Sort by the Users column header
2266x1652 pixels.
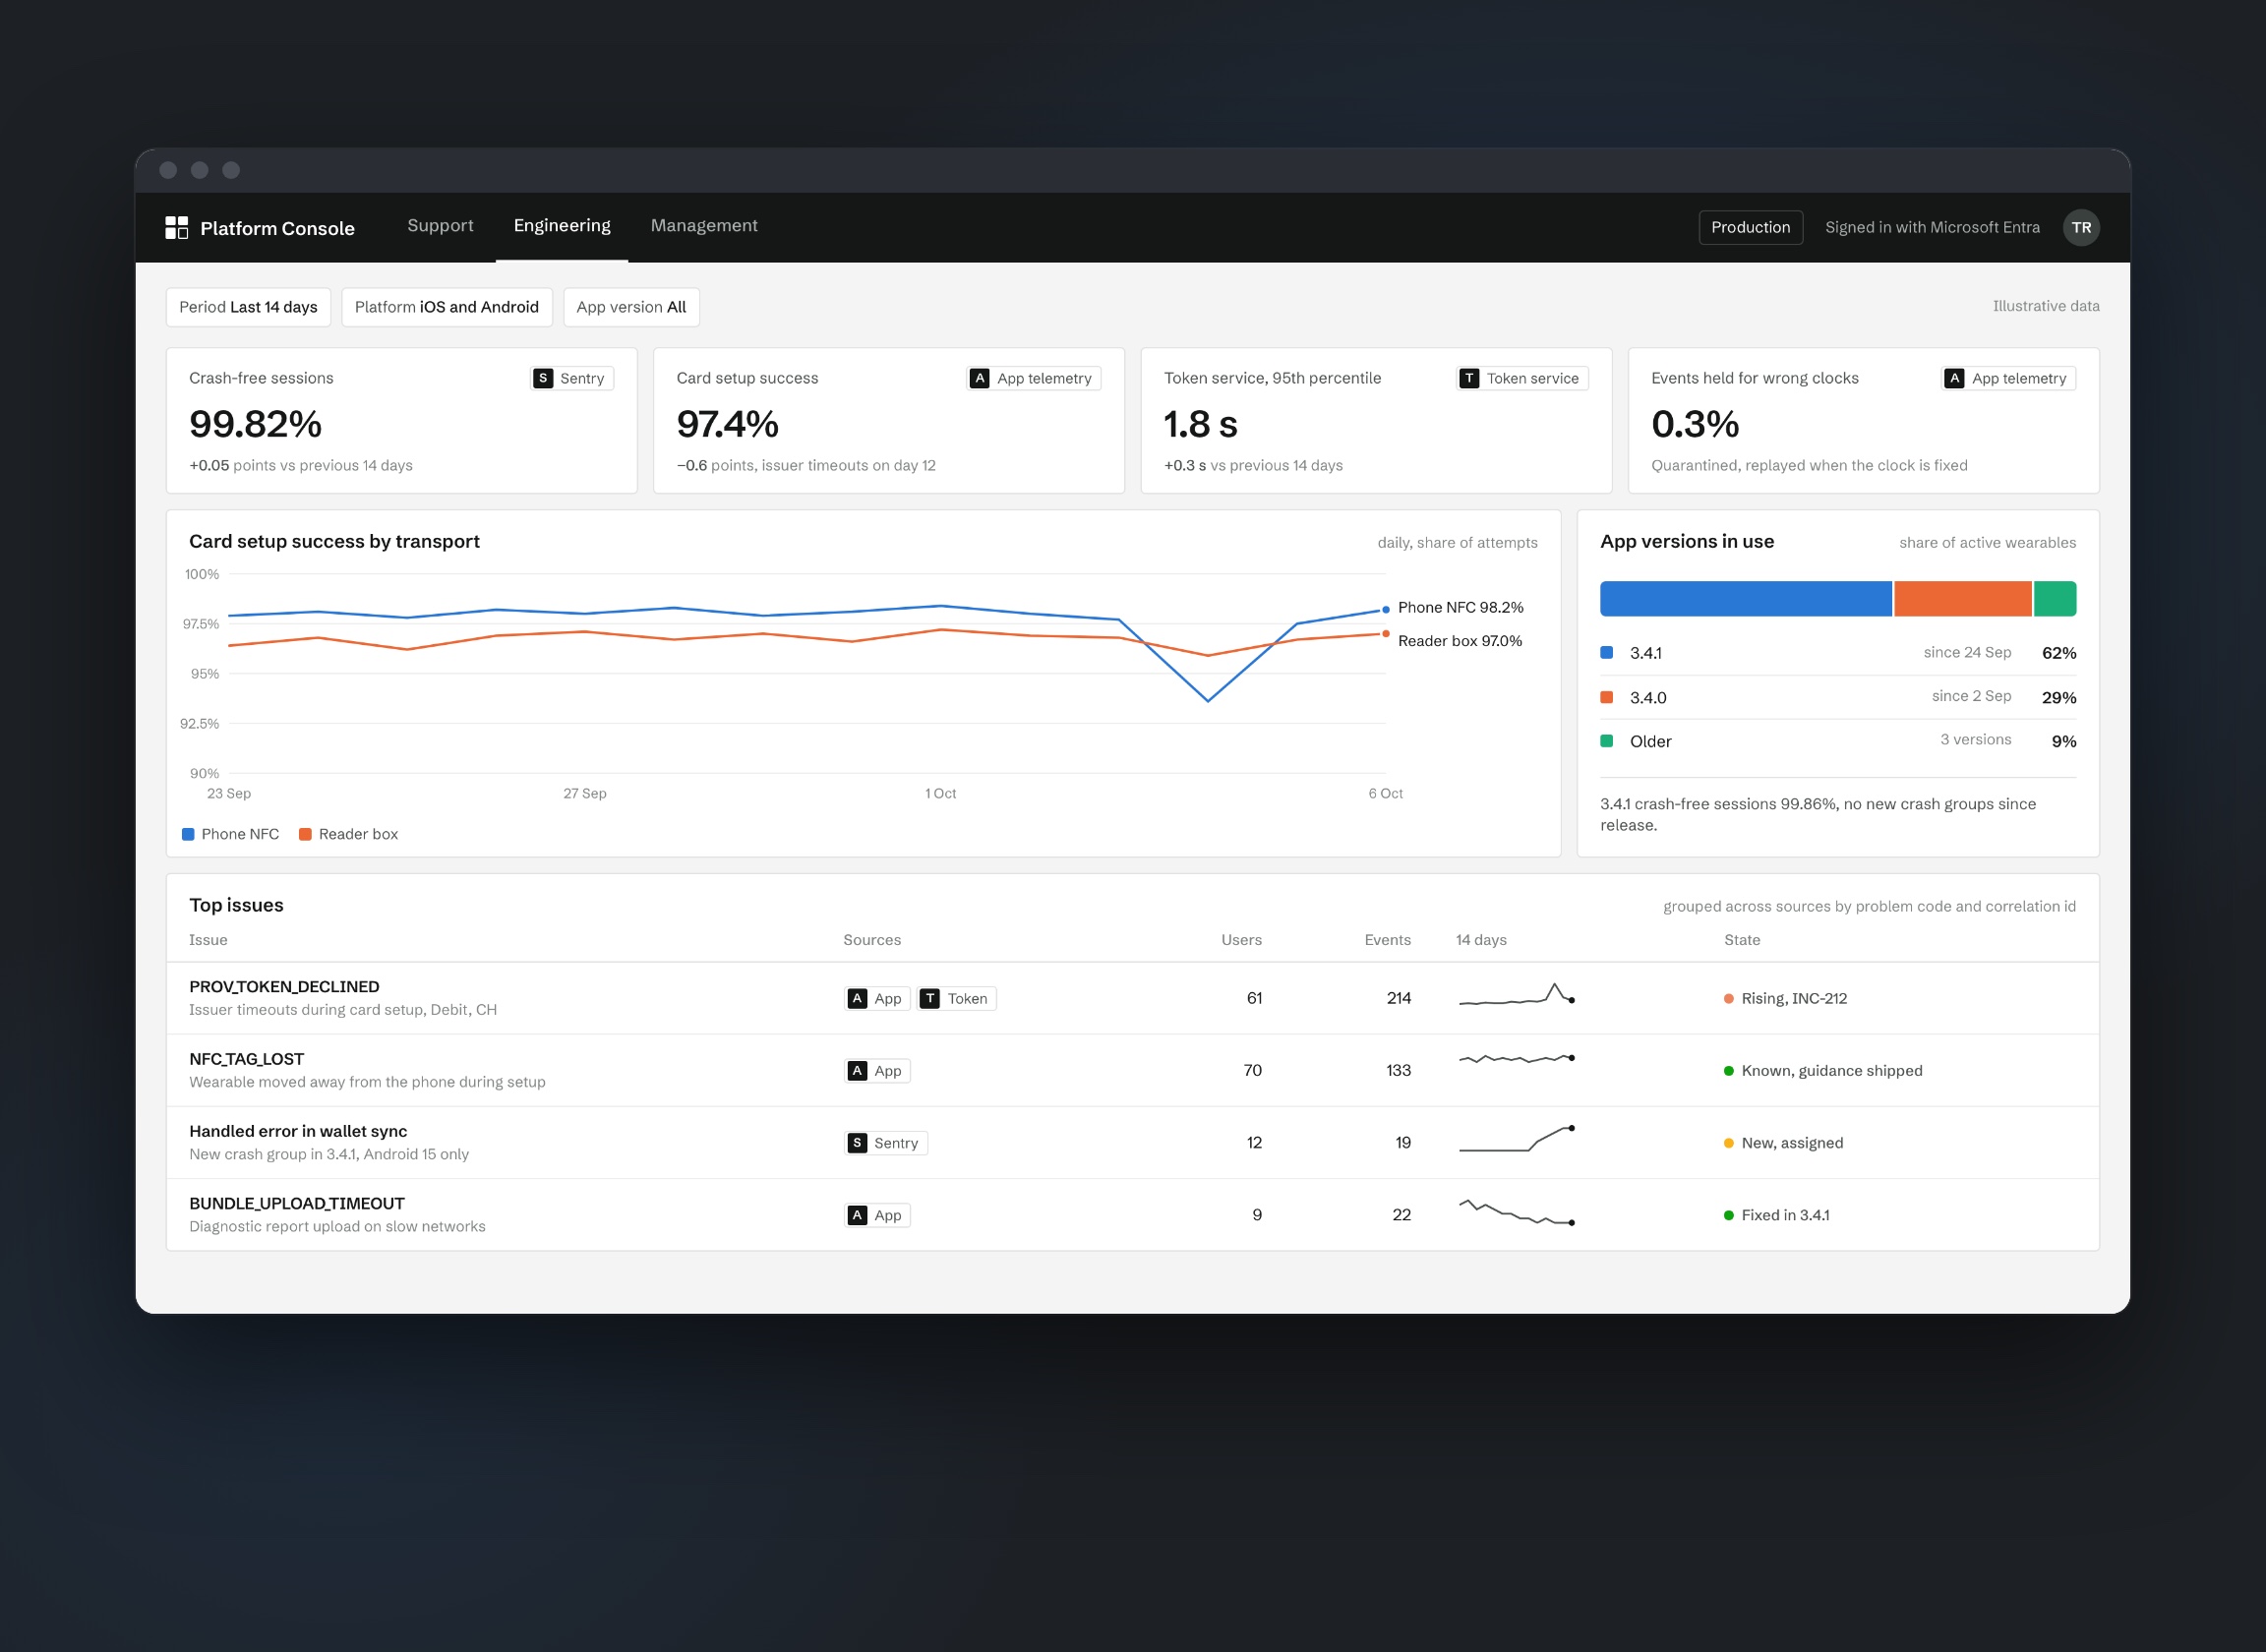click(1241, 940)
